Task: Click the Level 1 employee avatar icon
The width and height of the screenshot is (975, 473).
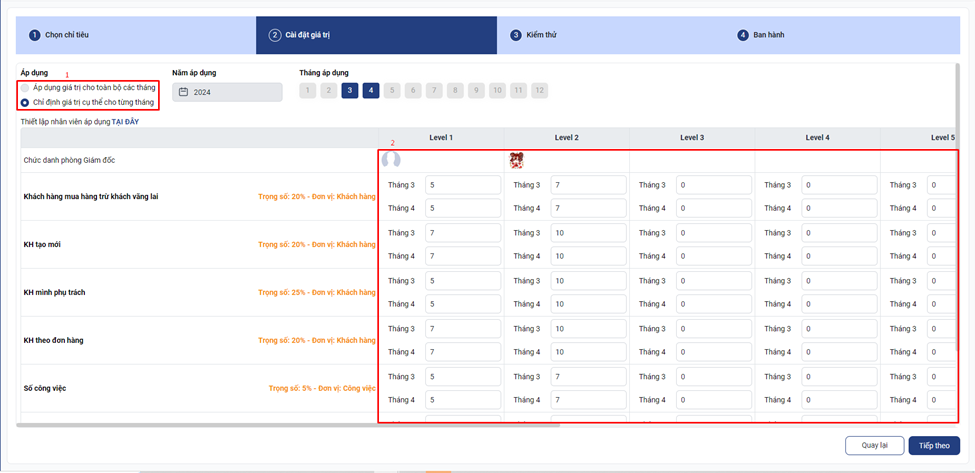Action: click(391, 160)
